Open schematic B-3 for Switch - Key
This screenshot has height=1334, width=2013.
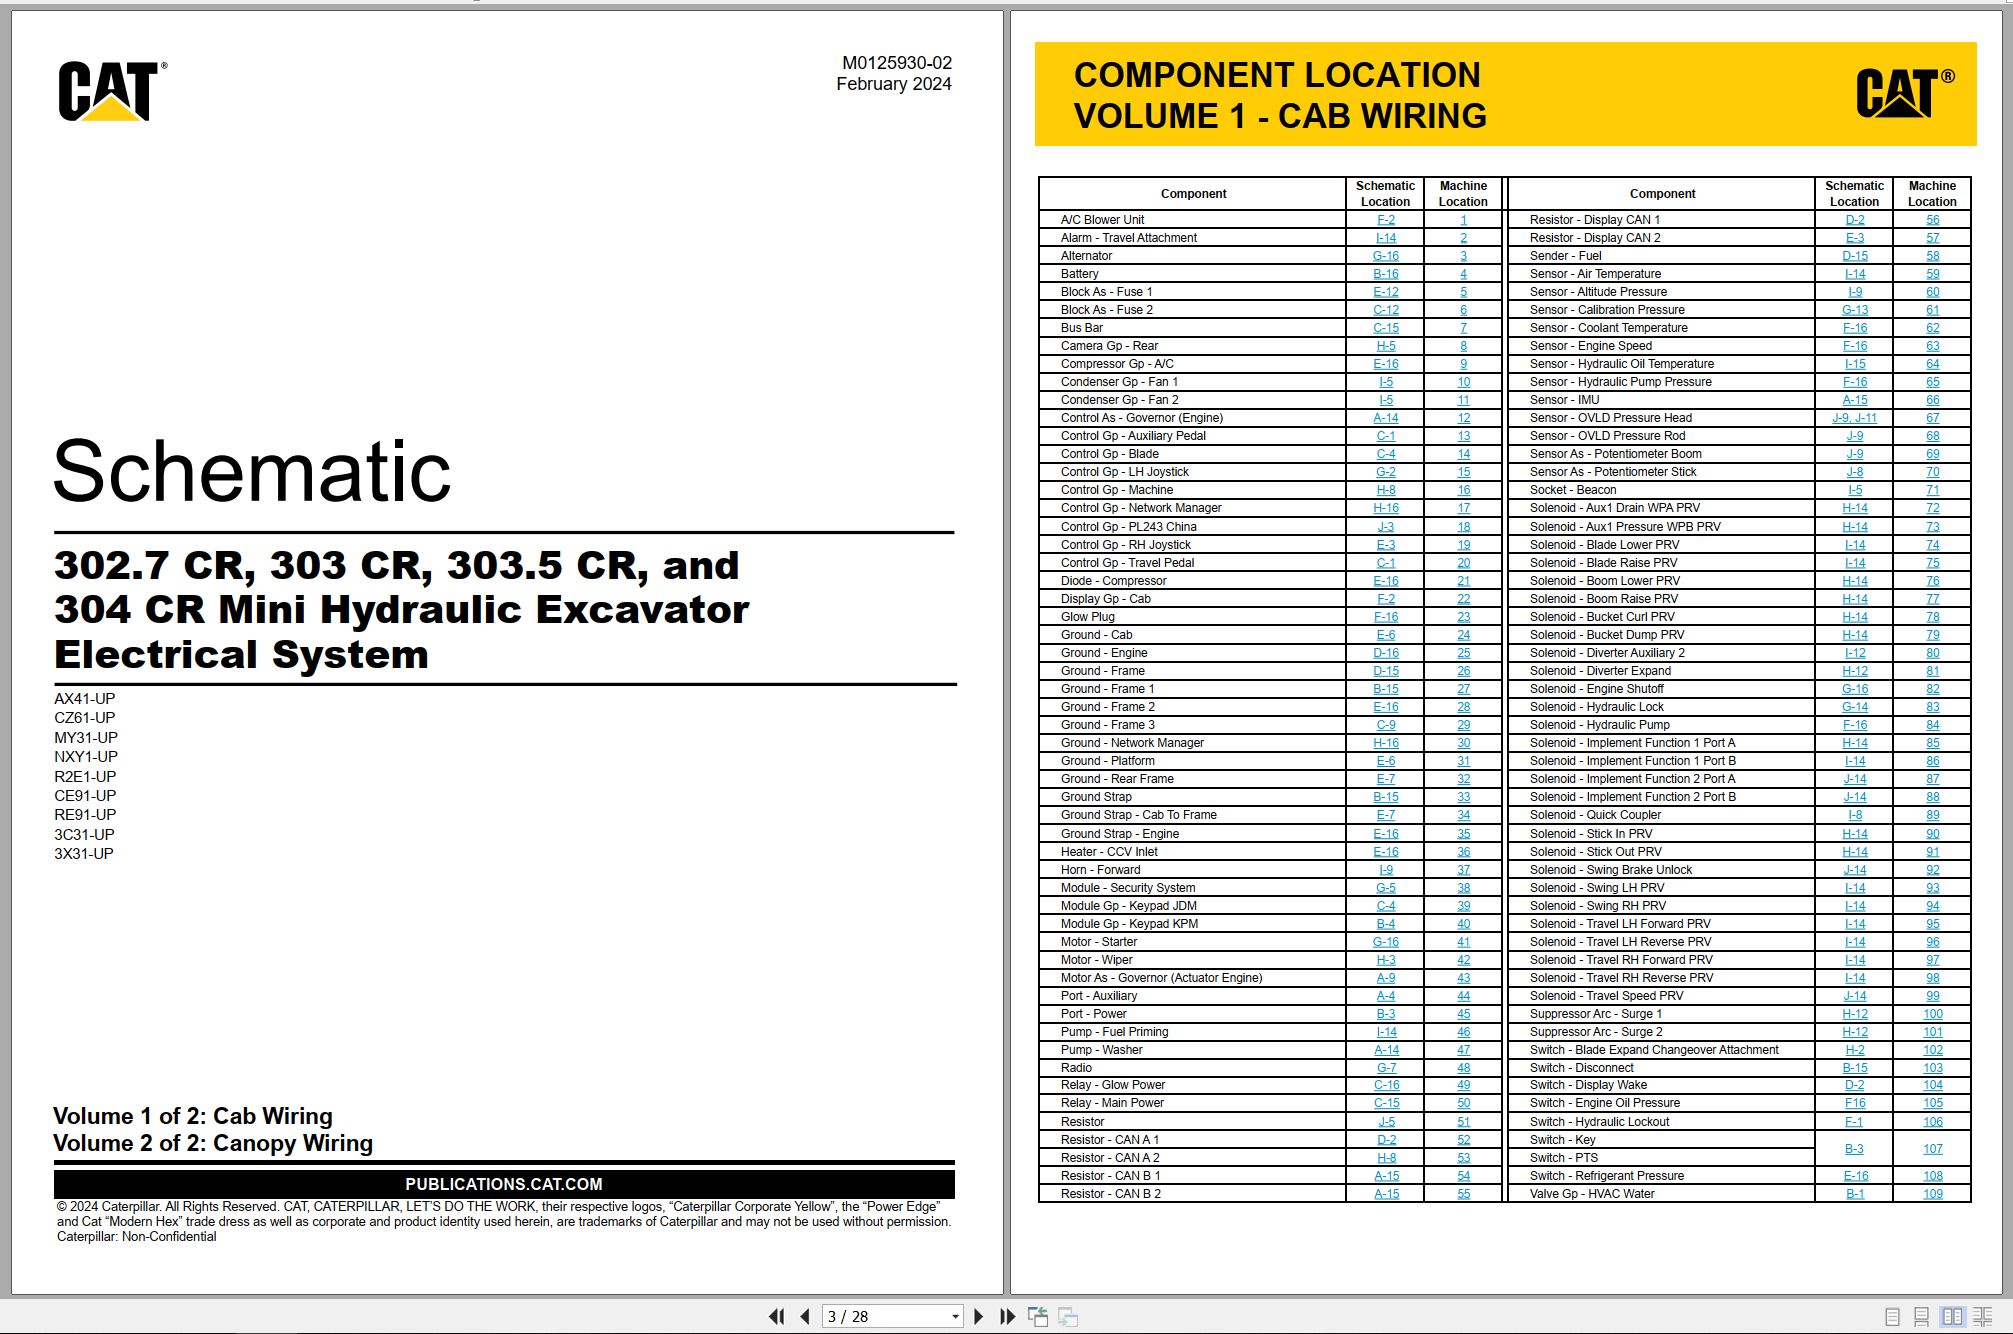click(1854, 1149)
